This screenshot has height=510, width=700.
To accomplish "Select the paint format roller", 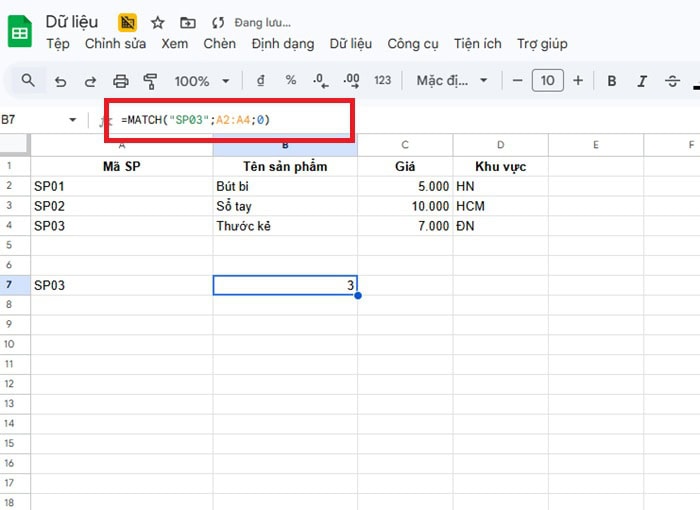I will [x=151, y=81].
